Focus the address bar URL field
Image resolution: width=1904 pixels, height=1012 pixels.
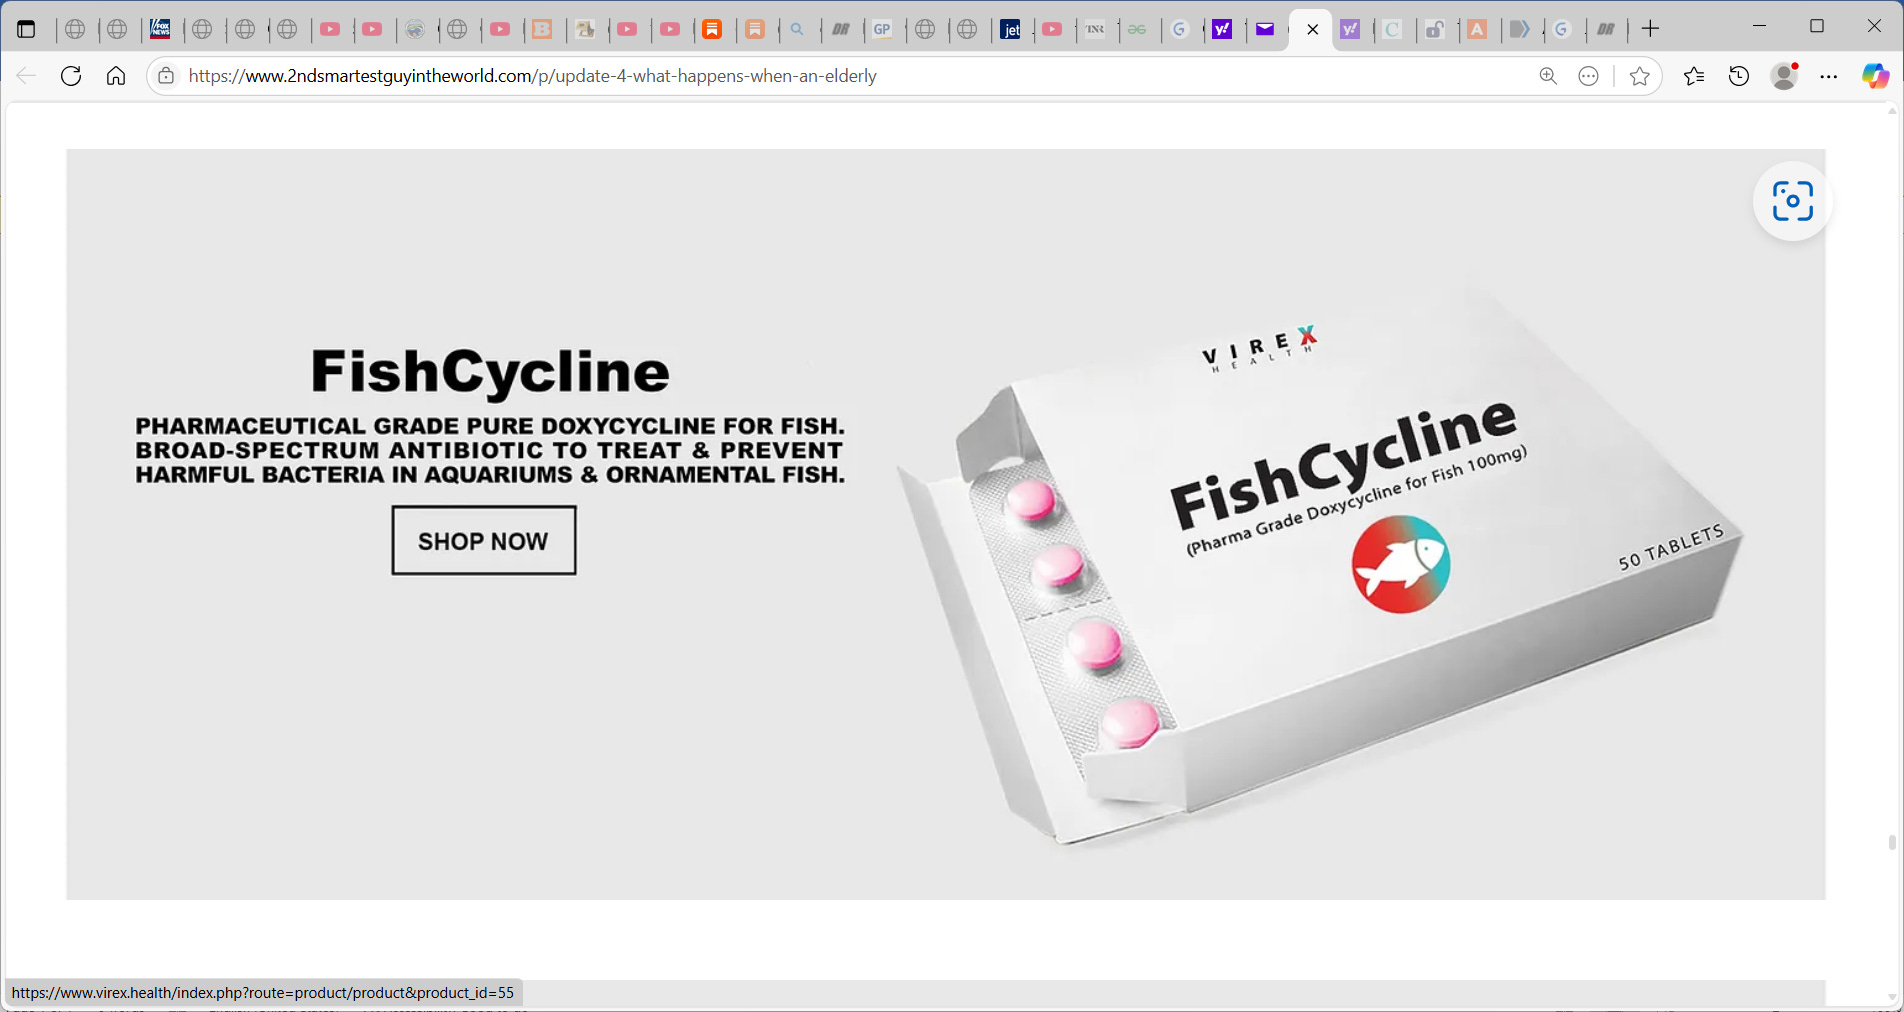coord(850,76)
